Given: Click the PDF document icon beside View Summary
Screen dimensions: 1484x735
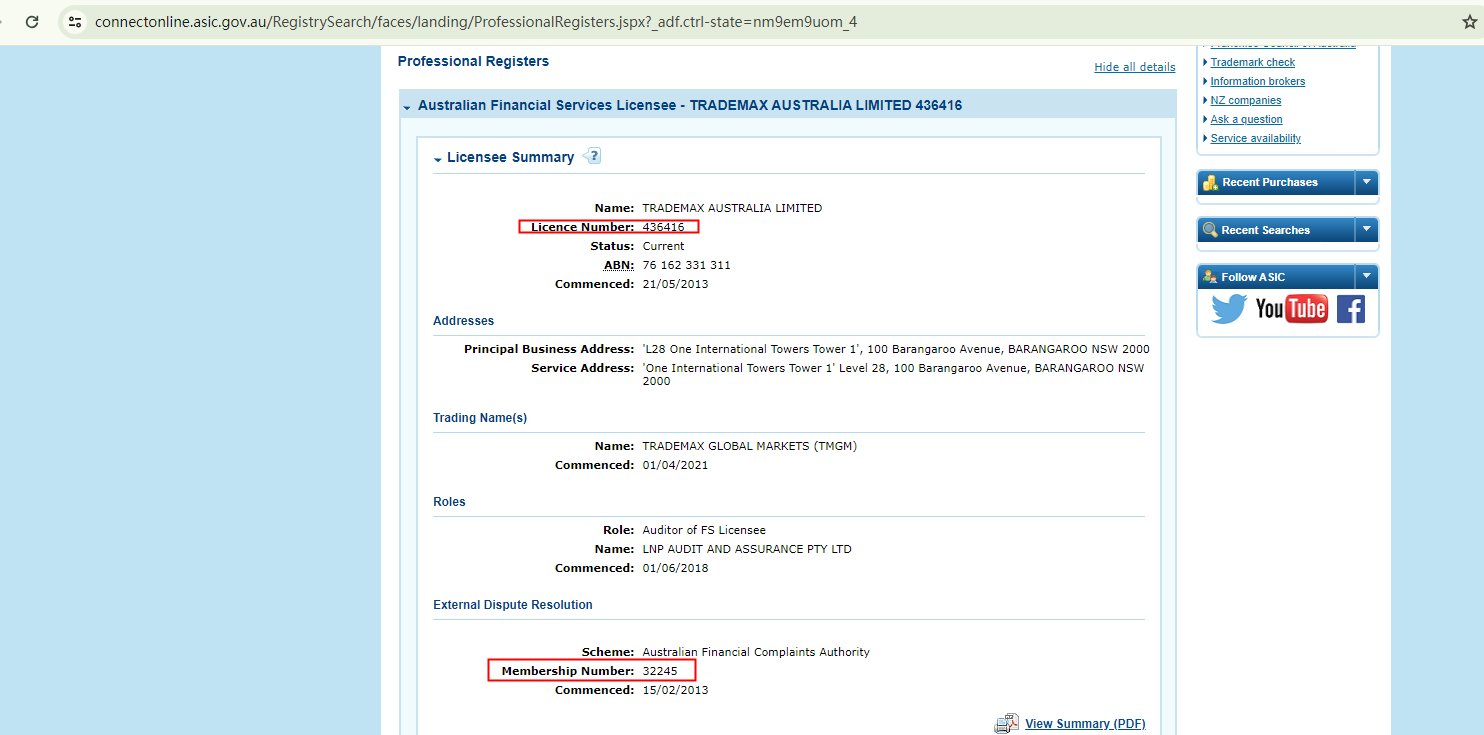Looking at the screenshot, I should 1006,724.
